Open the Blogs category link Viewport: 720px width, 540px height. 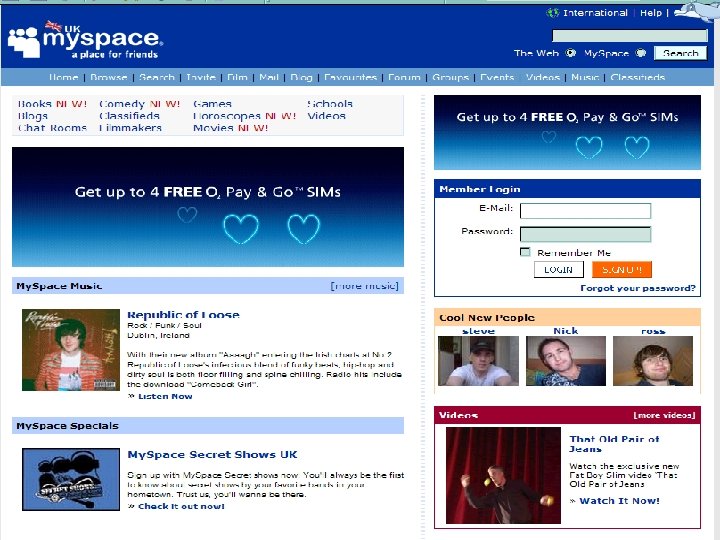coord(33,116)
